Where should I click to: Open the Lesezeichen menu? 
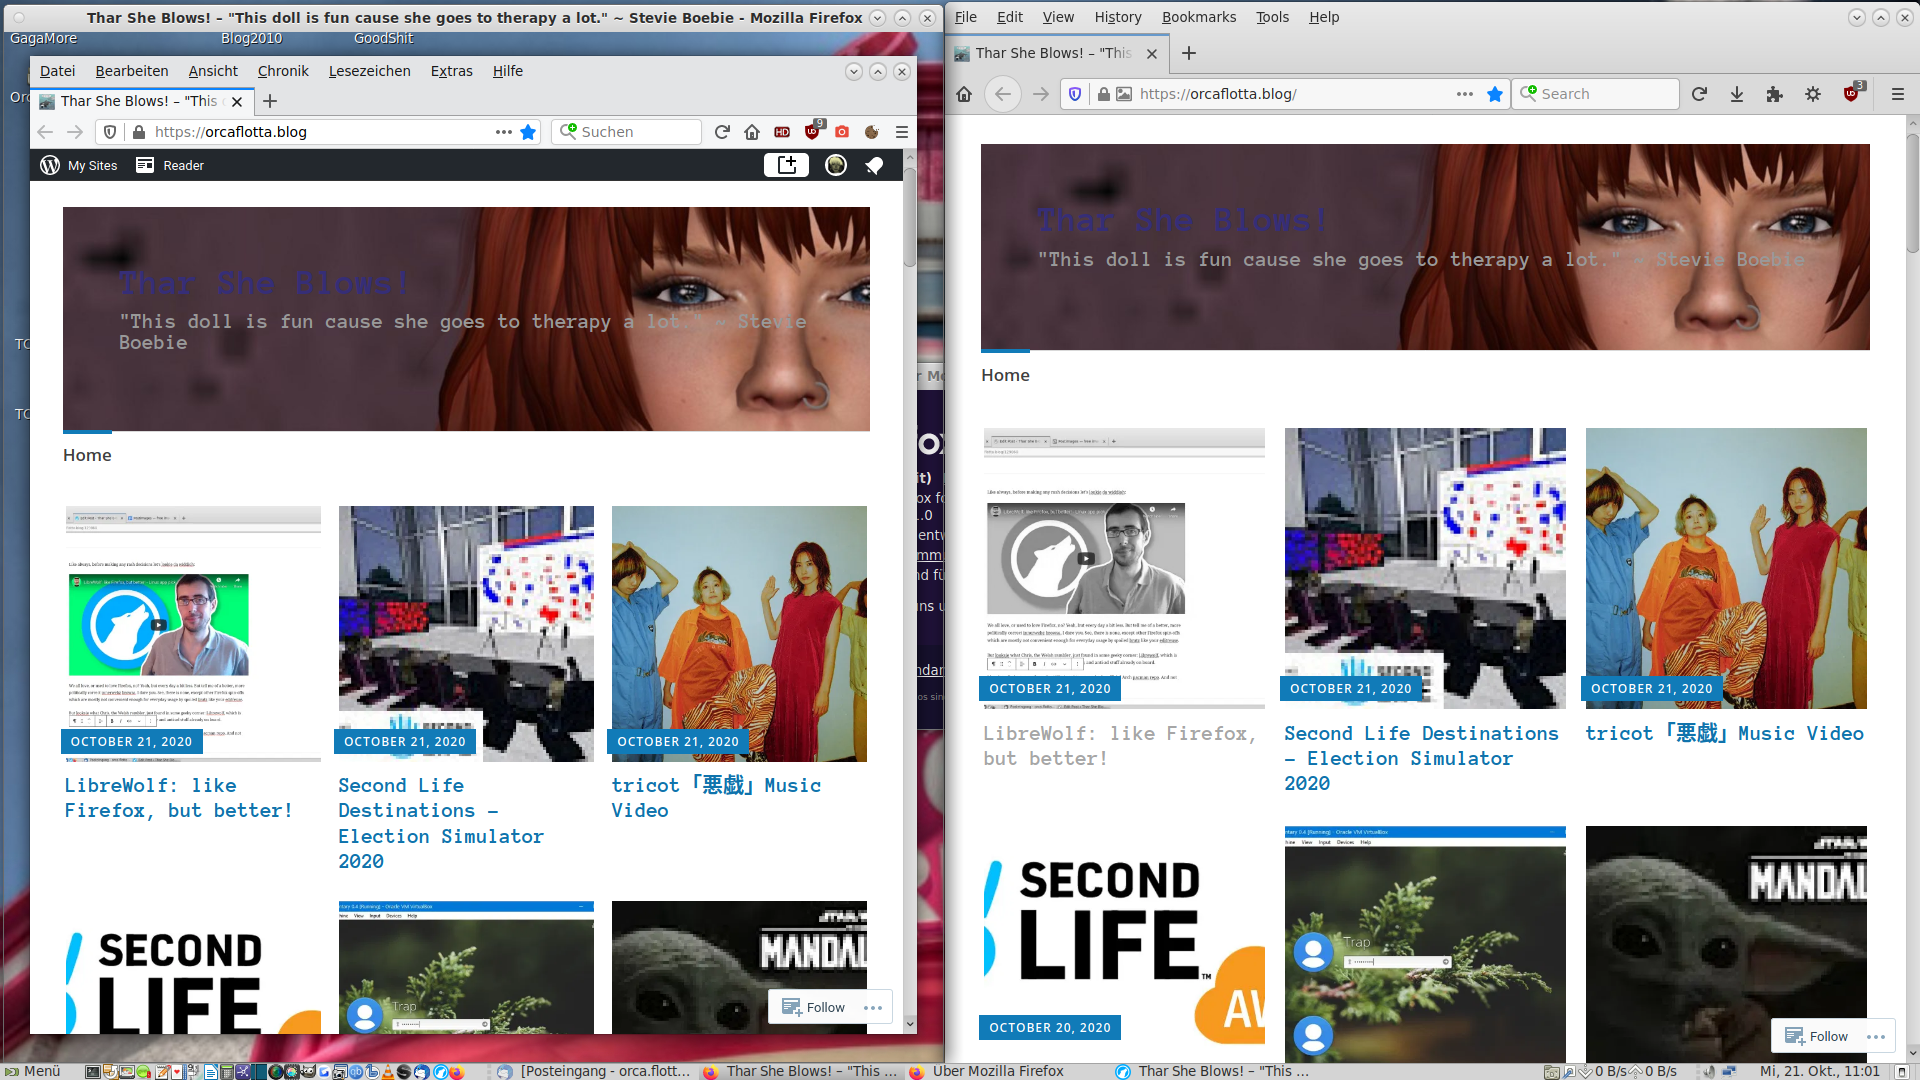click(369, 71)
